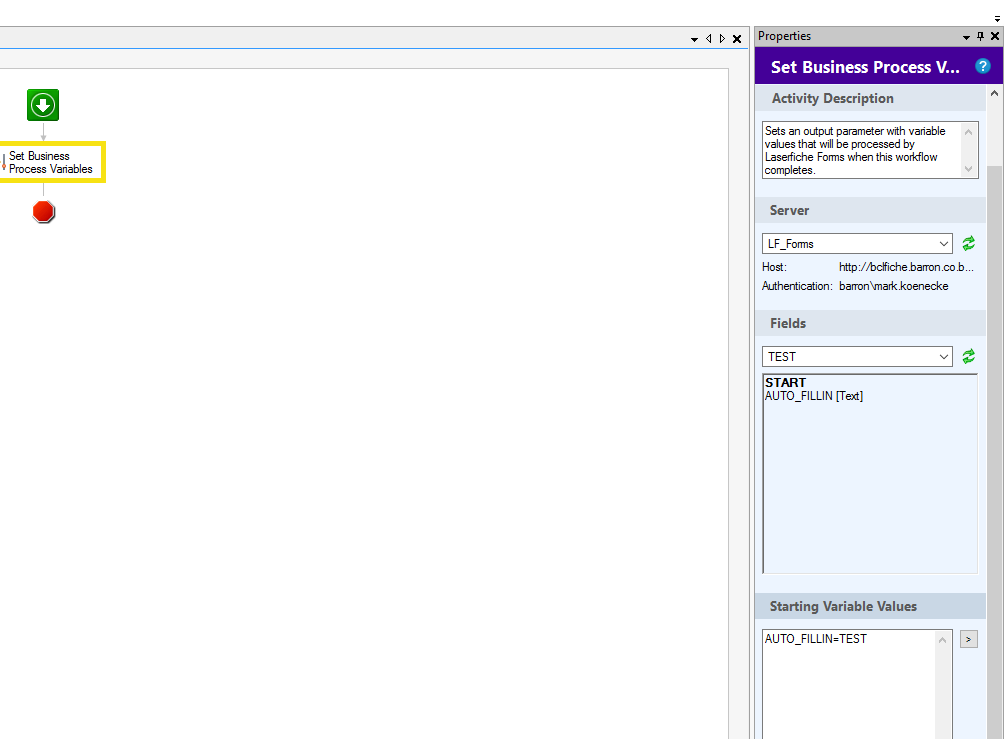Viewport: 1004px width, 739px height.
Task: Go to previous designer tab arrow
Action: tap(708, 38)
